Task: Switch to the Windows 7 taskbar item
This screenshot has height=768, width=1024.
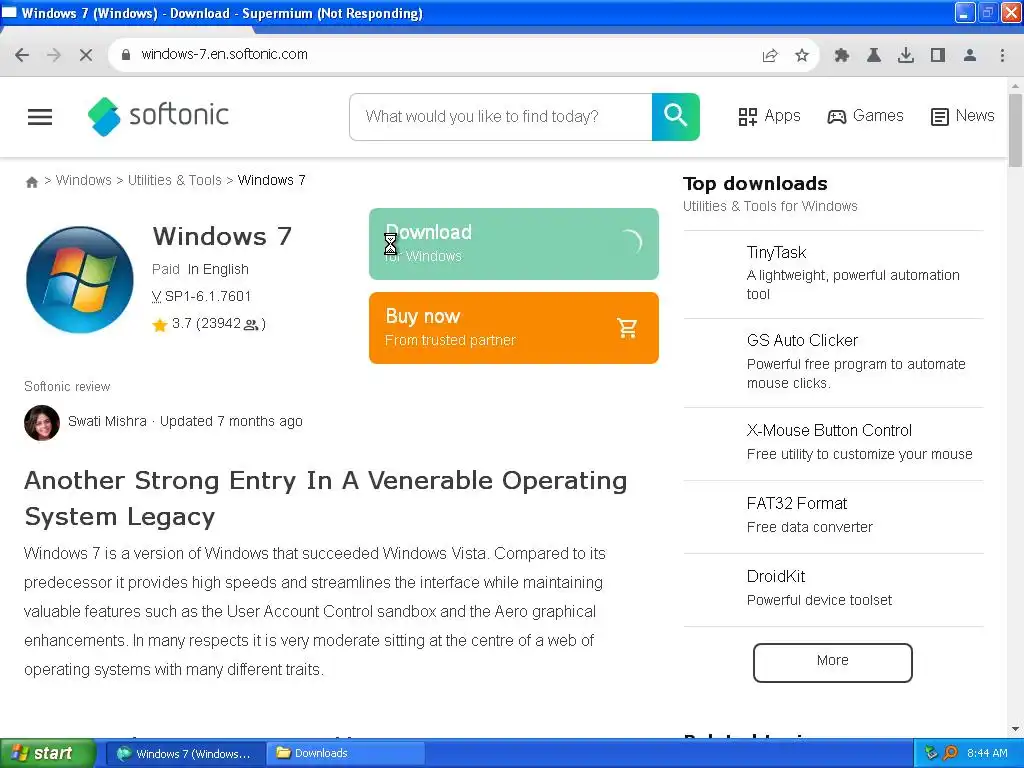Action: tap(184, 754)
